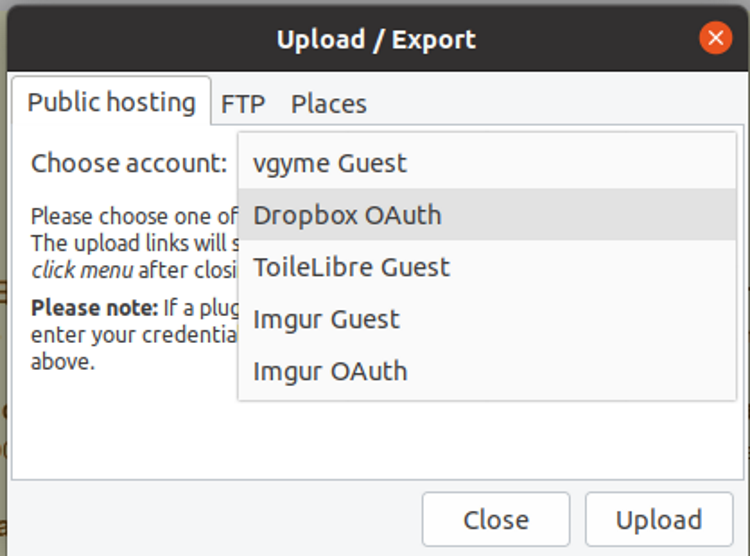The height and width of the screenshot is (556, 750).
Task: Click the Upload / Export title bar text
Action: pyautogui.click(x=376, y=40)
